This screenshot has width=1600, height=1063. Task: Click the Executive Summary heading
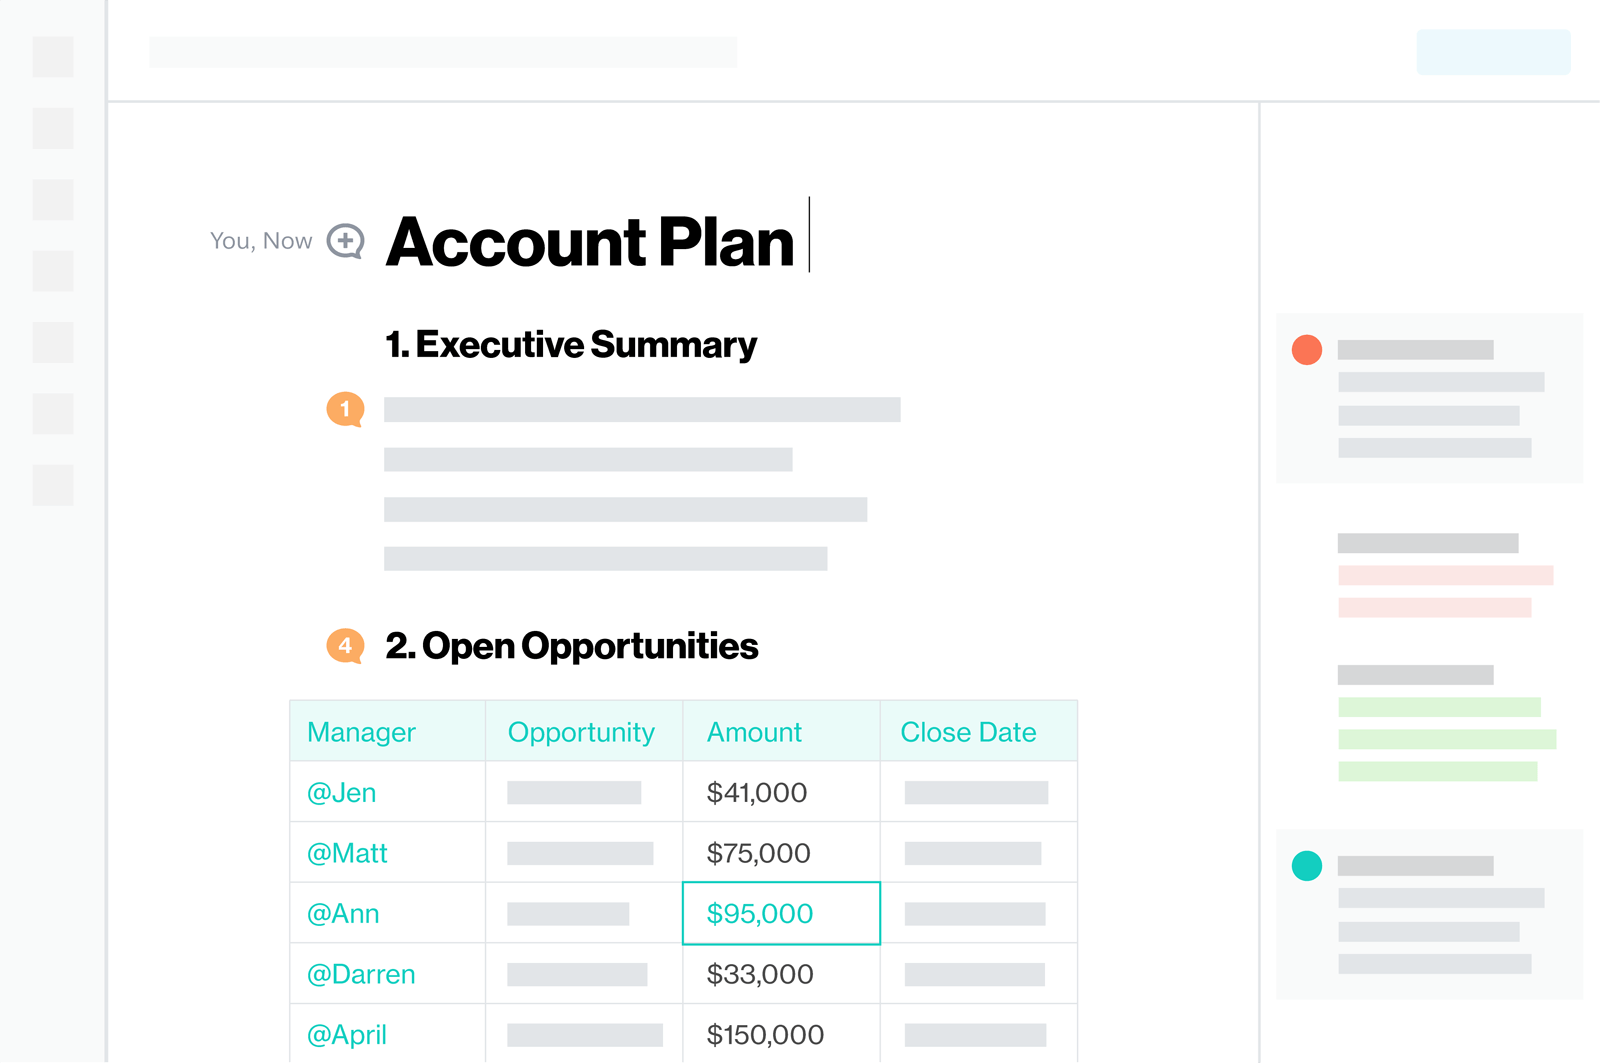(x=571, y=345)
